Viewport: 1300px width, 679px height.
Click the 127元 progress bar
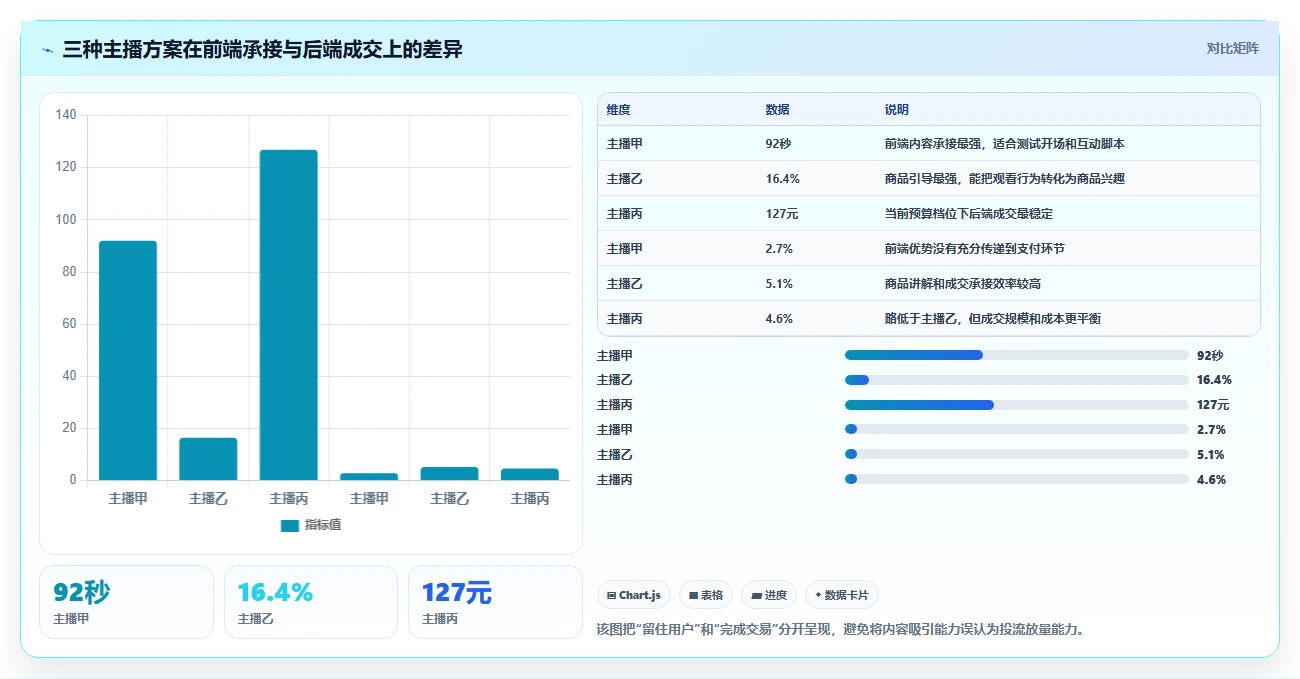pos(1017,405)
